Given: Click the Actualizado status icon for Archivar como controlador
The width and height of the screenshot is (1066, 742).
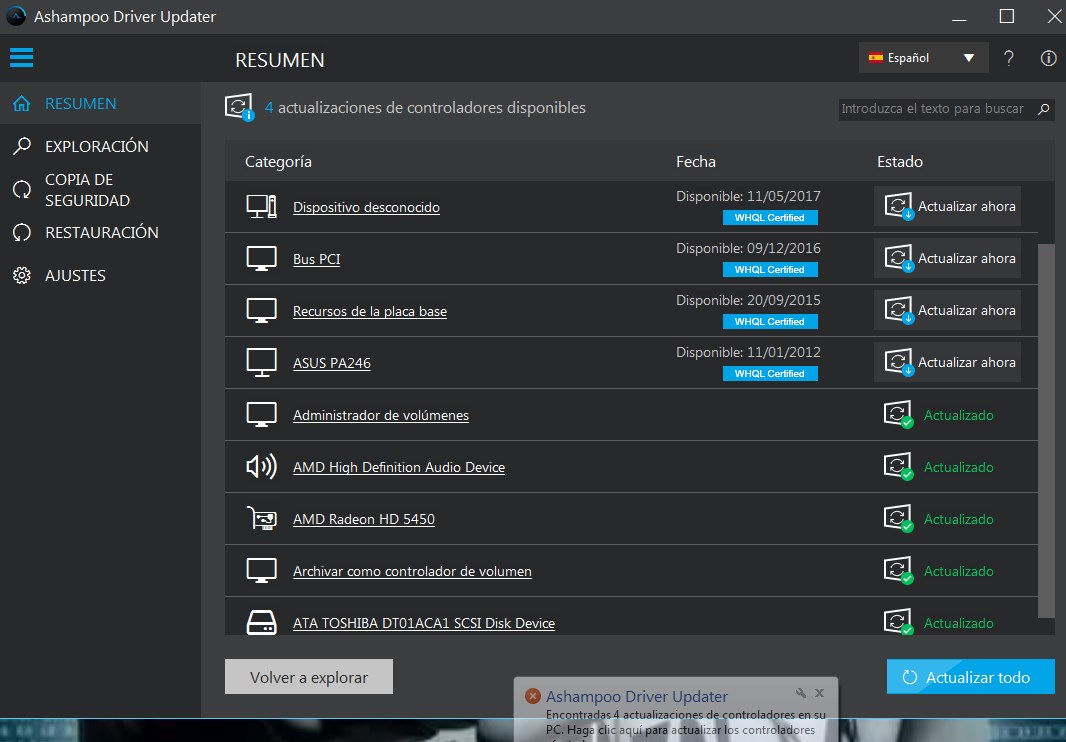Looking at the screenshot, I should click(898, 571).
